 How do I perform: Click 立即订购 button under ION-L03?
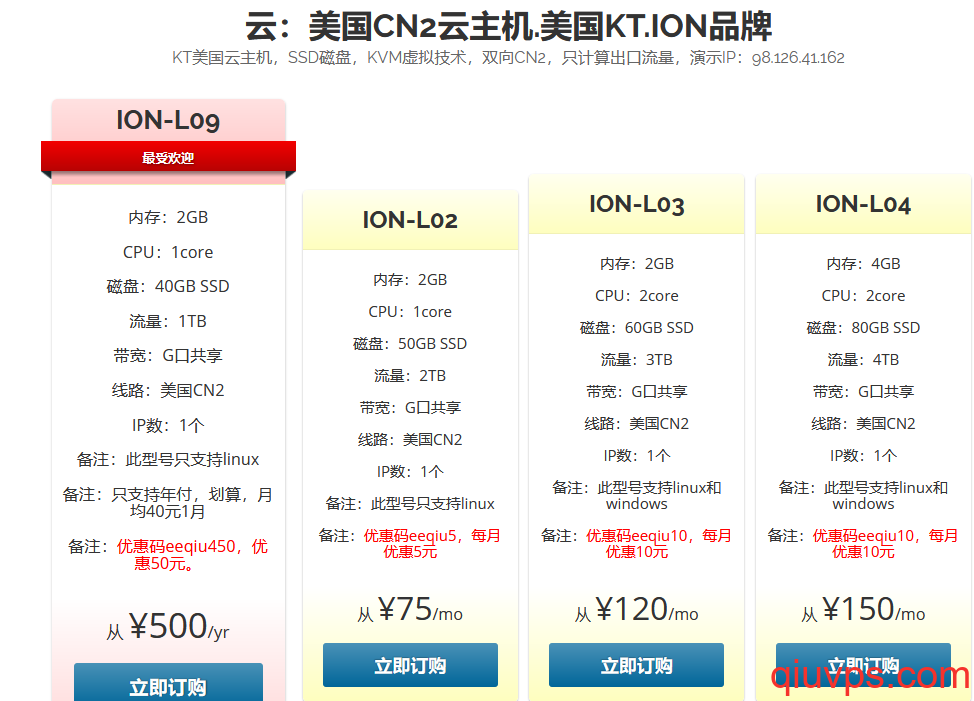click(636, 665)
